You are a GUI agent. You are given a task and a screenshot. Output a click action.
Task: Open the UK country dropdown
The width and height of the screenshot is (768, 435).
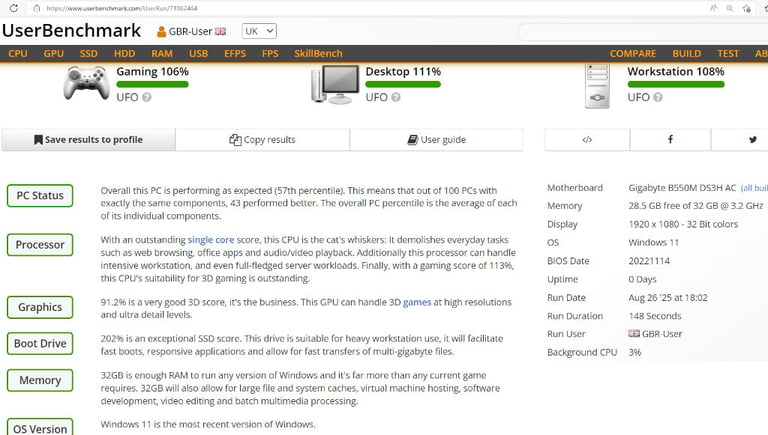259,31
